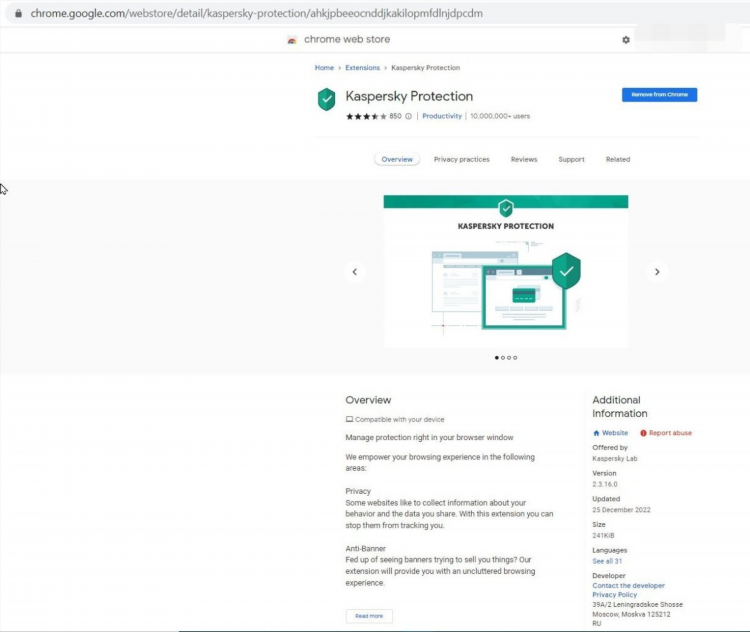Select the fourth carousel dot
750x632 pixels.
[515, 358]
